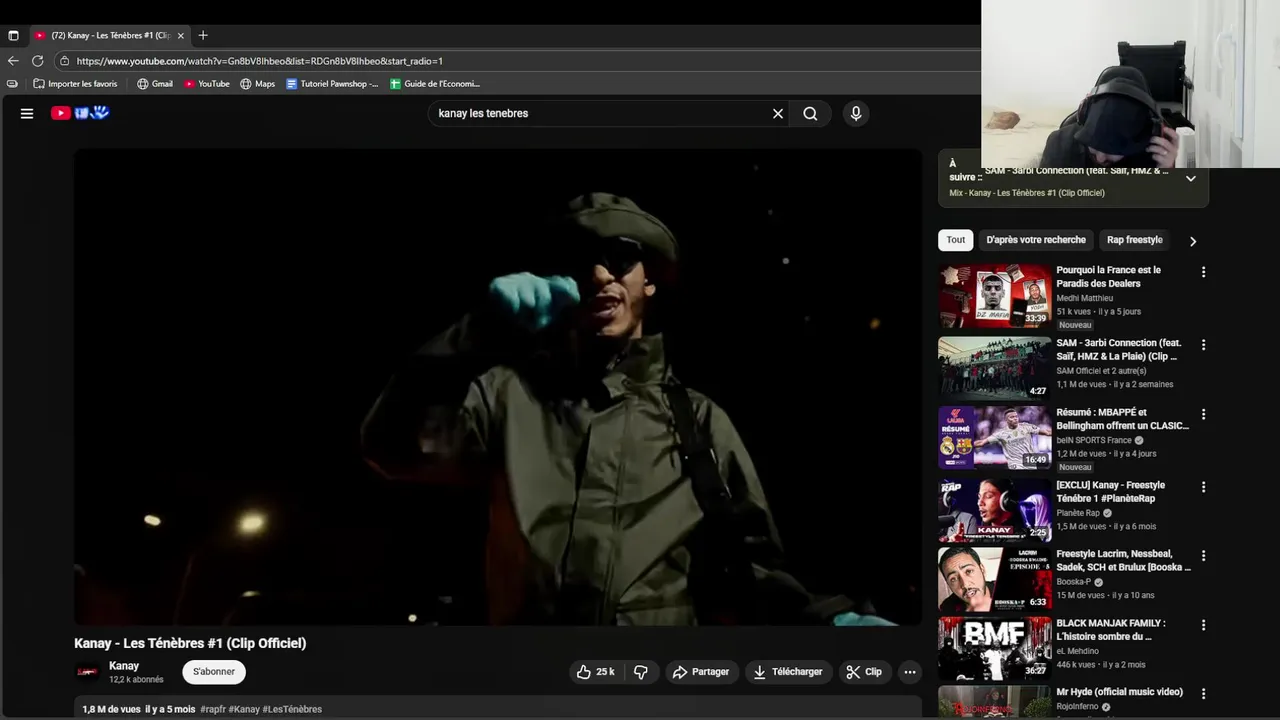Image resolution: width=1280 pixels, height=720 pixels.
Task: Open Medhi Matthieu channel name
Action: 1085,298
